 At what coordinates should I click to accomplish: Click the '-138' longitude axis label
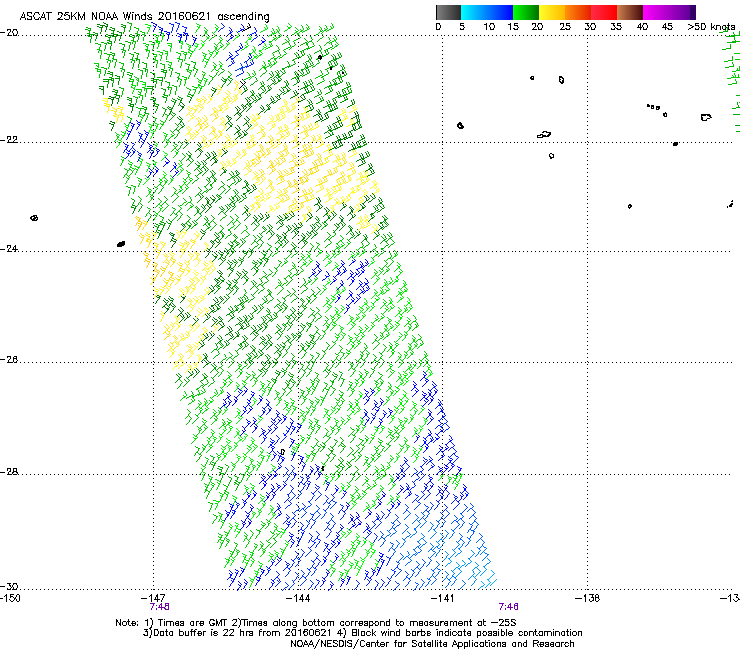pyautogui.click(x=588, y=598)
